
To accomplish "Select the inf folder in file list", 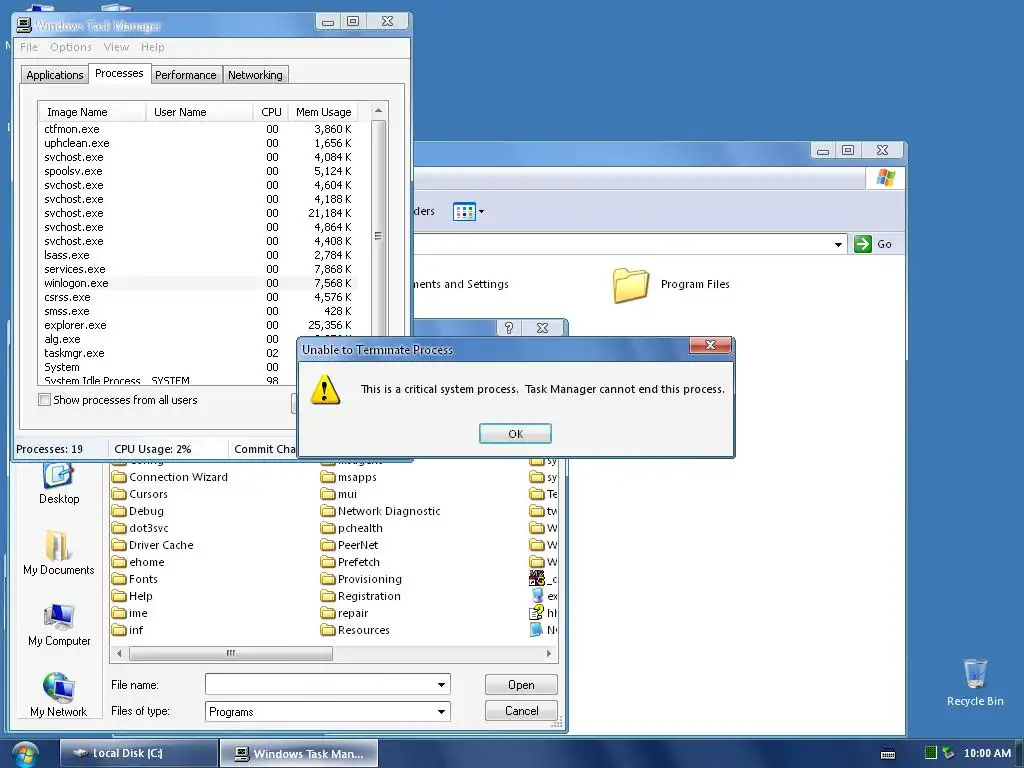I will [x=127, y=630].
